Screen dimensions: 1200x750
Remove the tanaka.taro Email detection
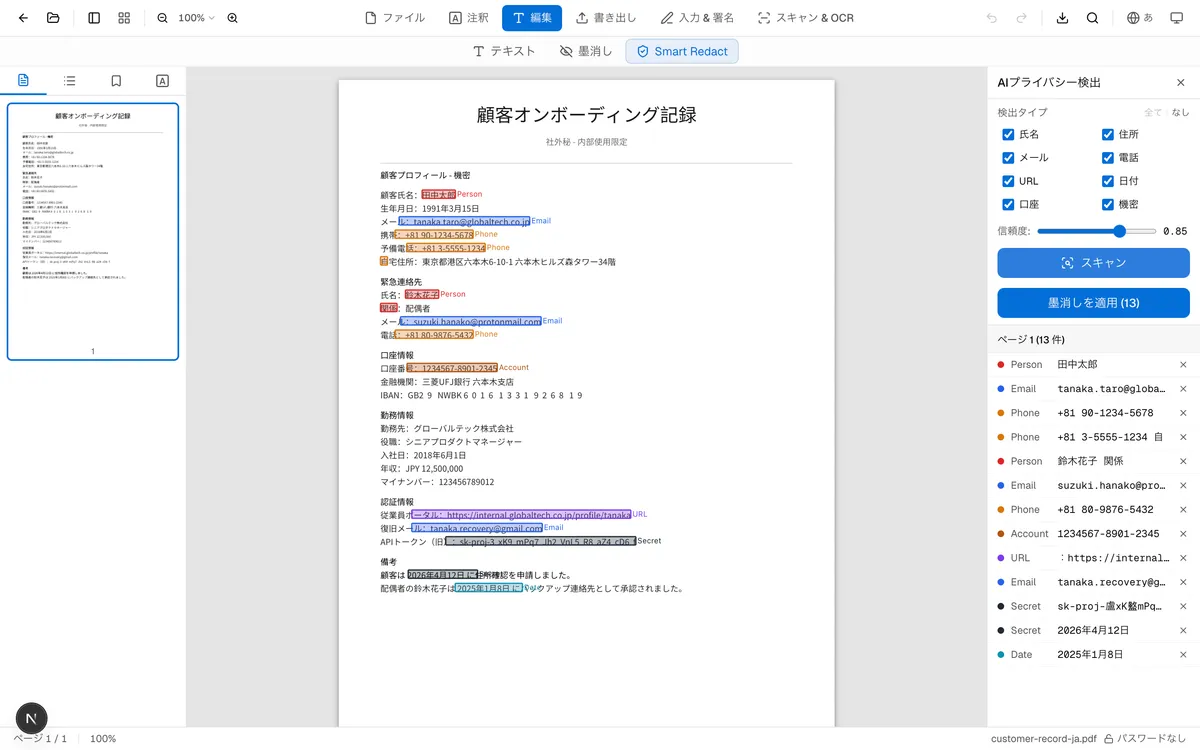coord(1183,389)
